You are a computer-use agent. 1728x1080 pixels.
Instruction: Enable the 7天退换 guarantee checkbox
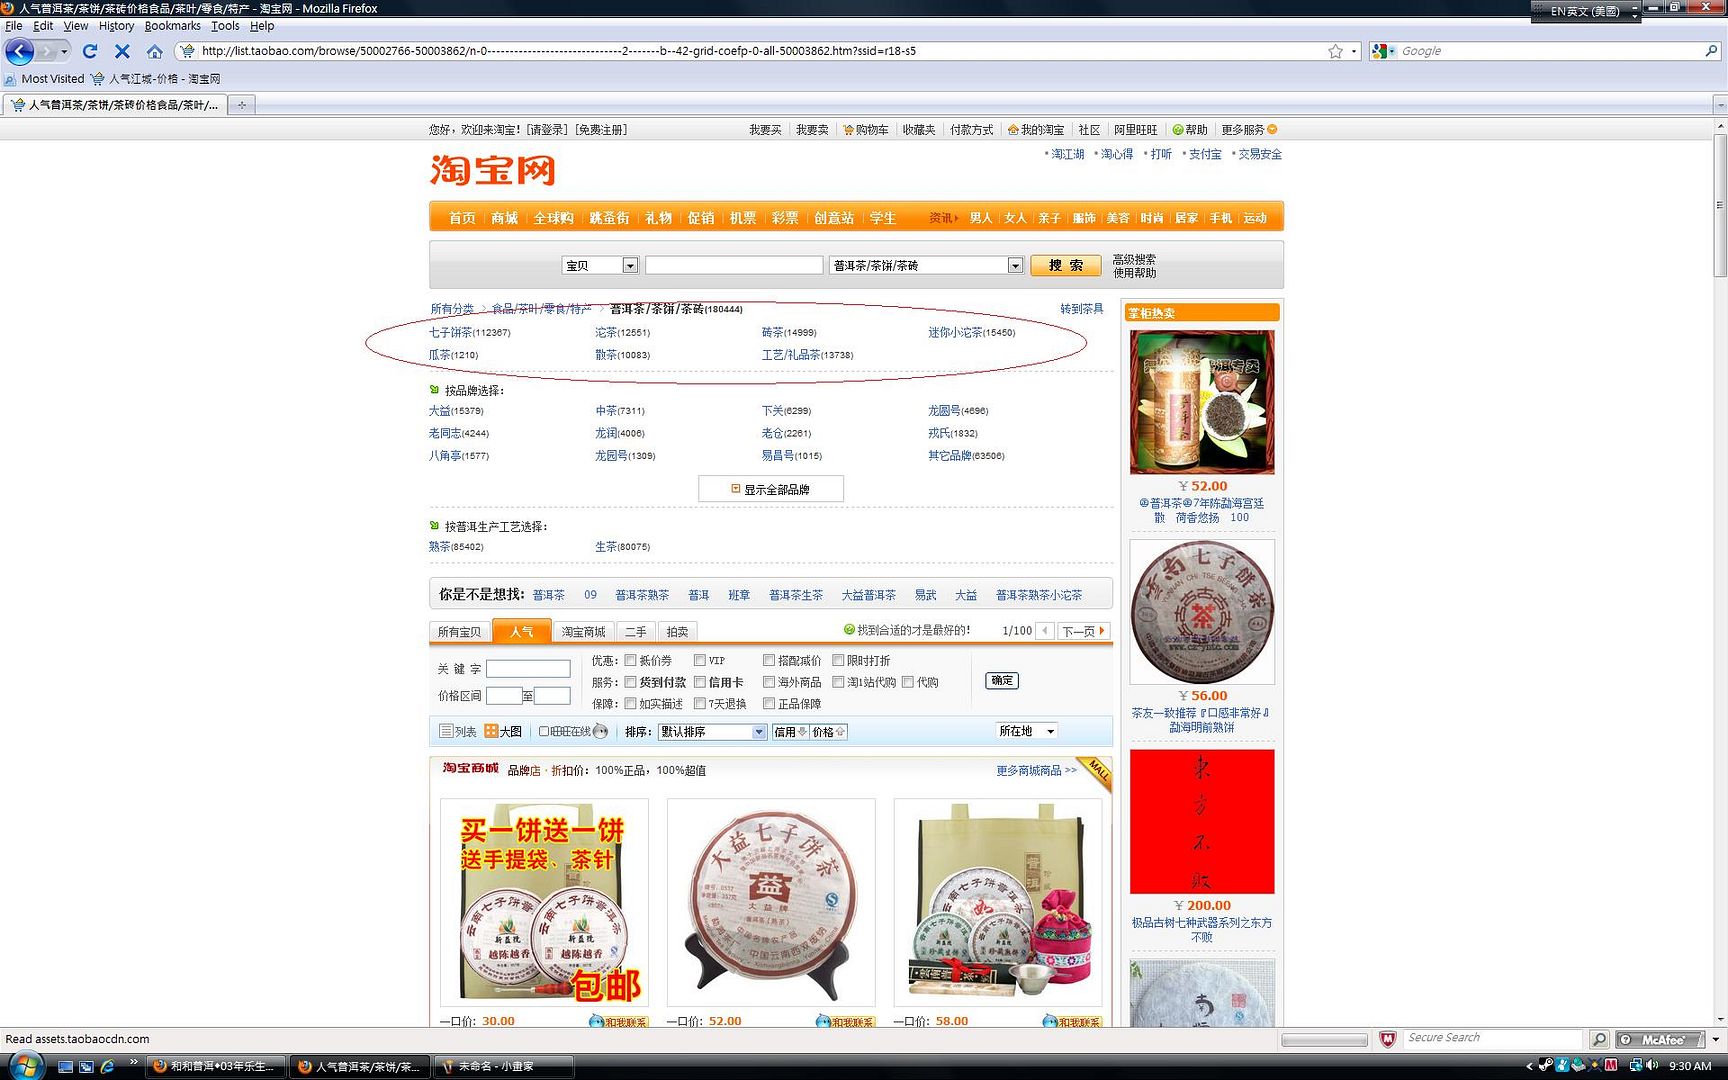click(x=700, y=704)
